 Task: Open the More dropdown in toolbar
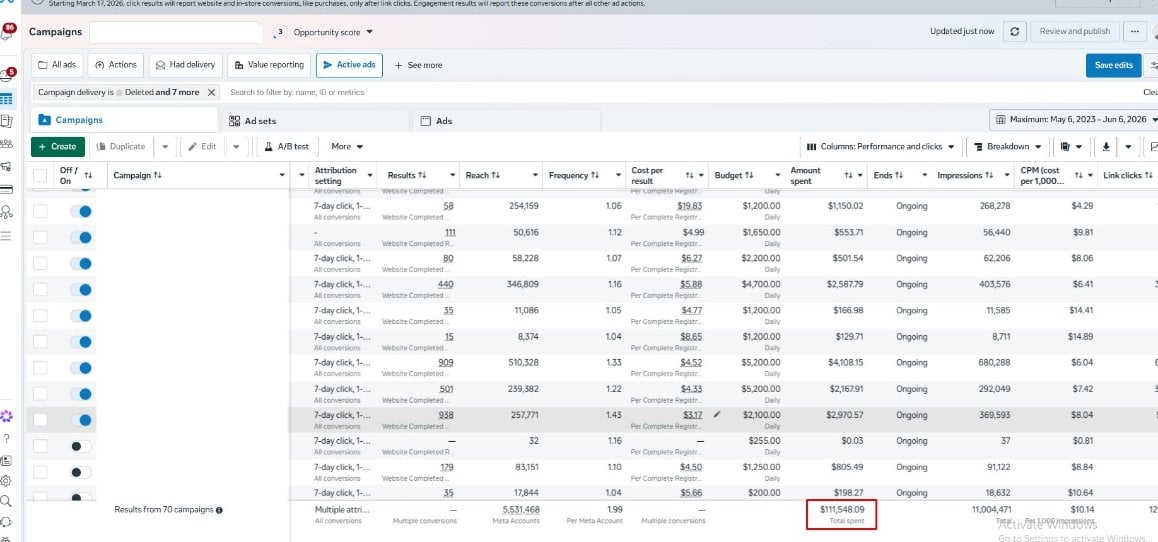[347, 146]
